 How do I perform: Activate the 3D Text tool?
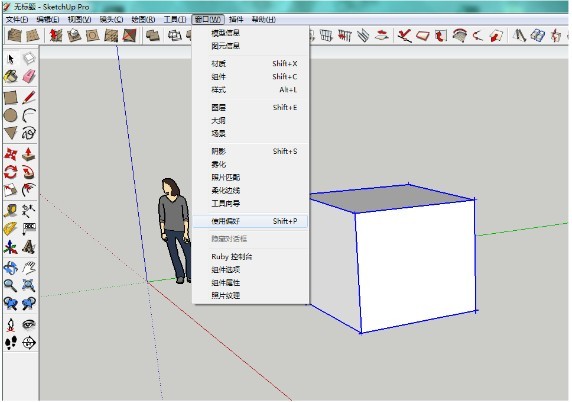[x=29, y=247]
